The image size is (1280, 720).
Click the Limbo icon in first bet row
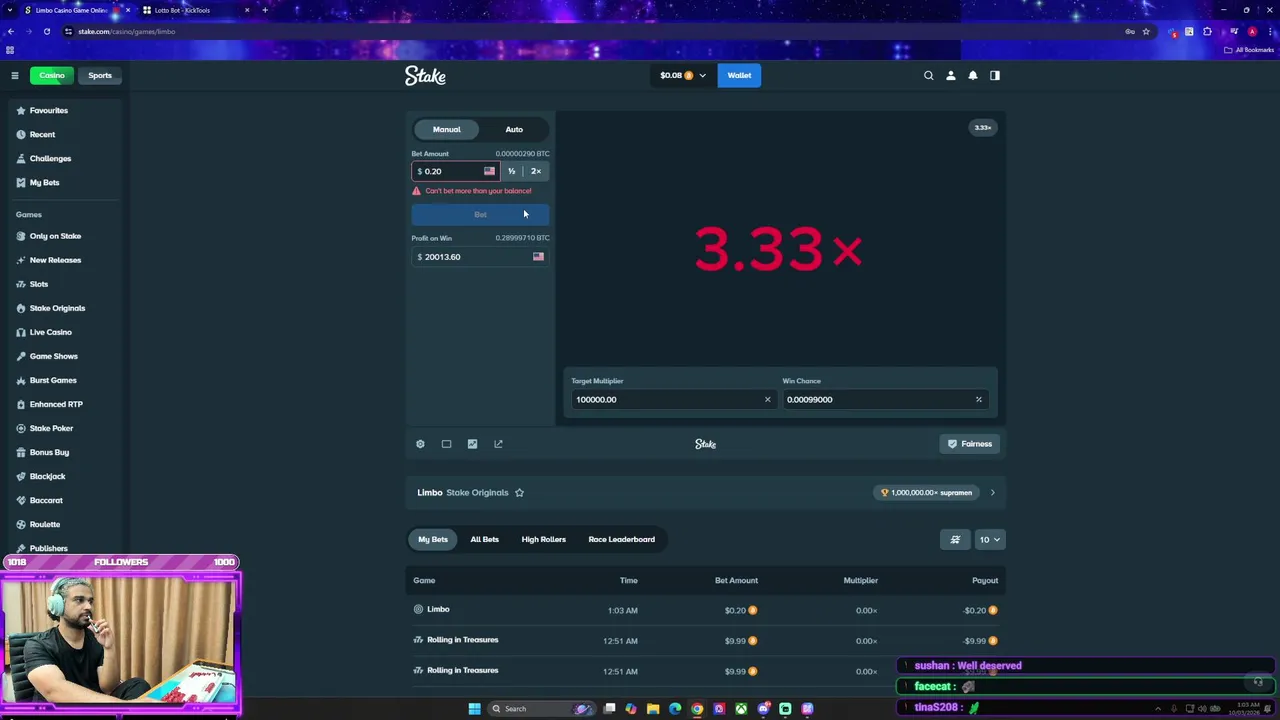click(418, 609)
